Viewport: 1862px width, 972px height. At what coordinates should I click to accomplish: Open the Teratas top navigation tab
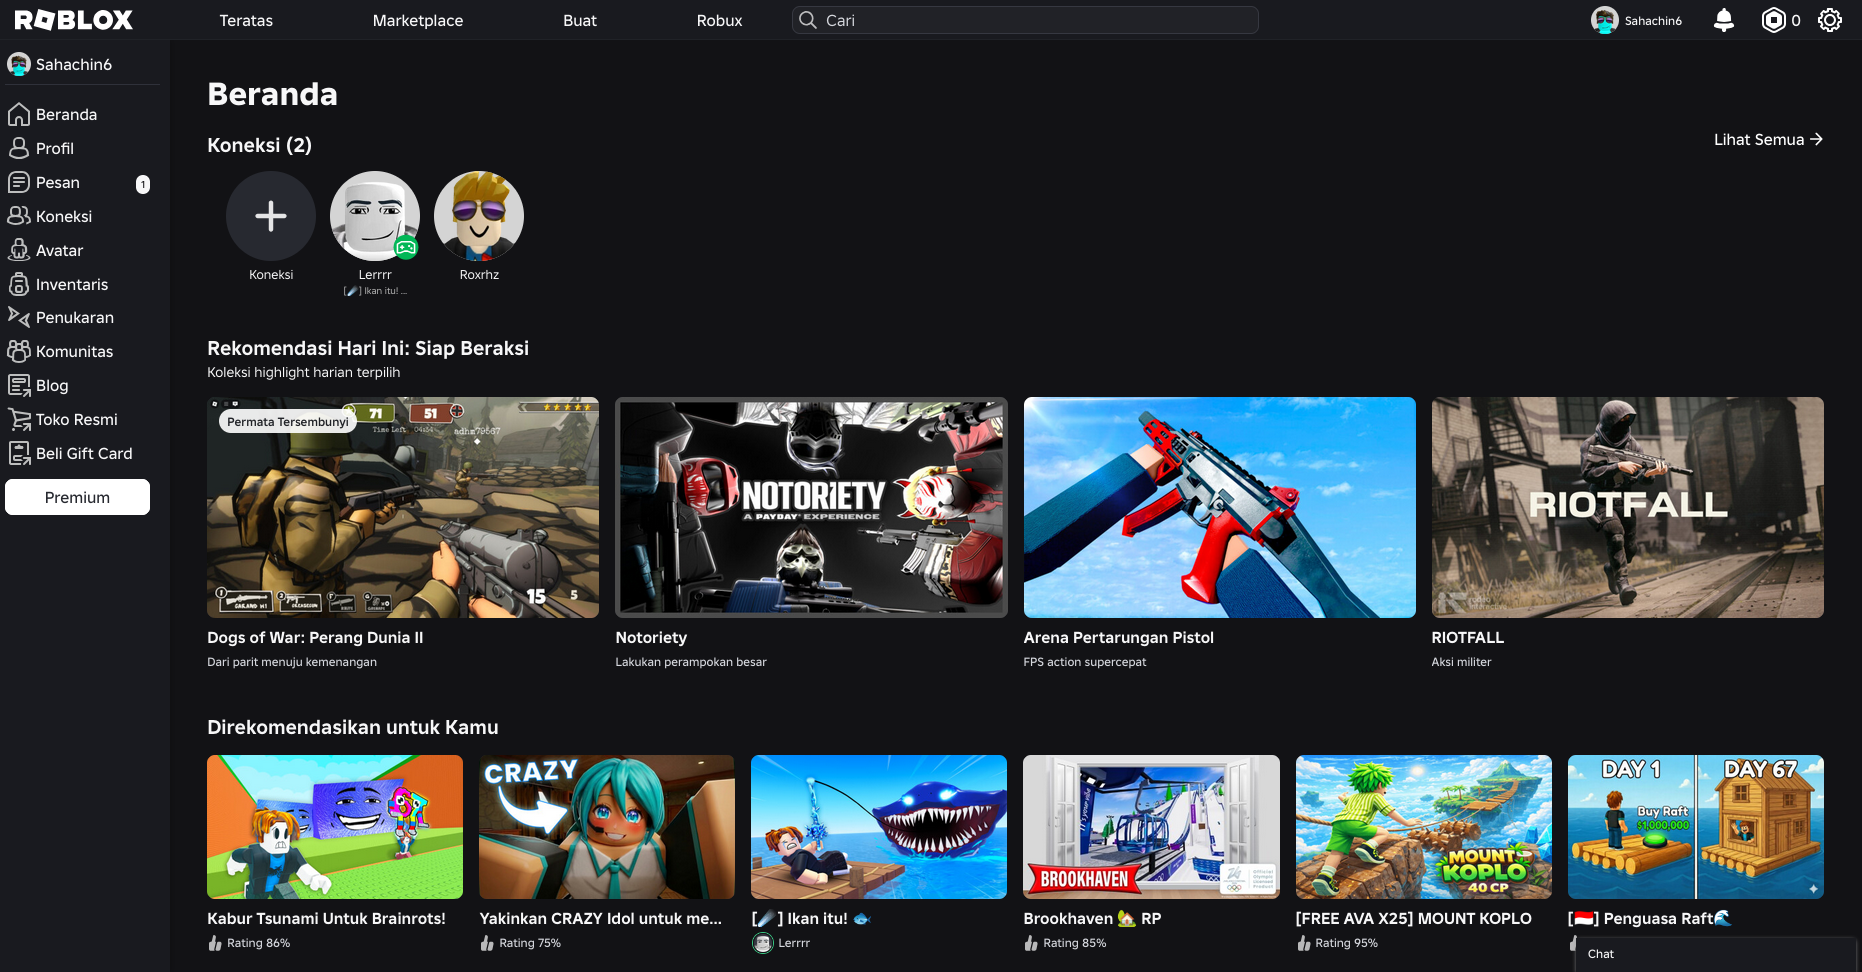tap(246, 20)
